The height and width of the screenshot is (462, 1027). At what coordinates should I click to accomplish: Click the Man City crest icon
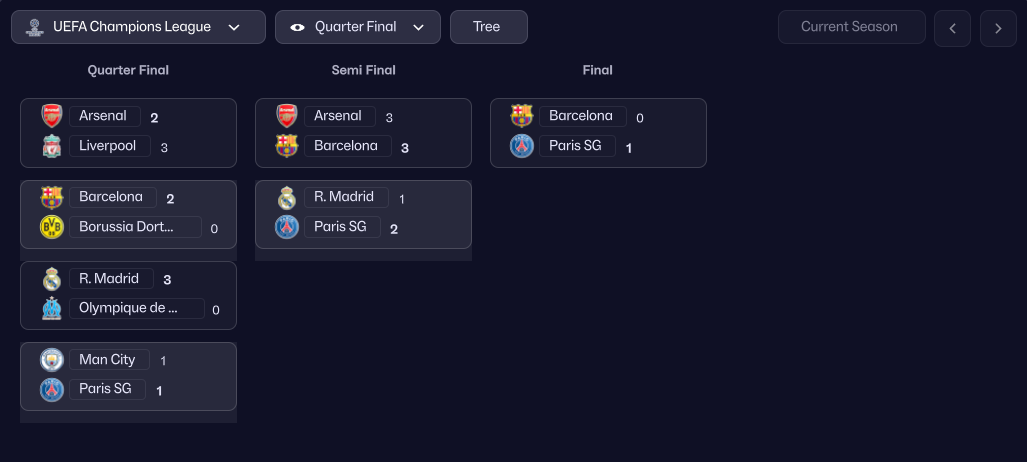click(x=52, y=360)
